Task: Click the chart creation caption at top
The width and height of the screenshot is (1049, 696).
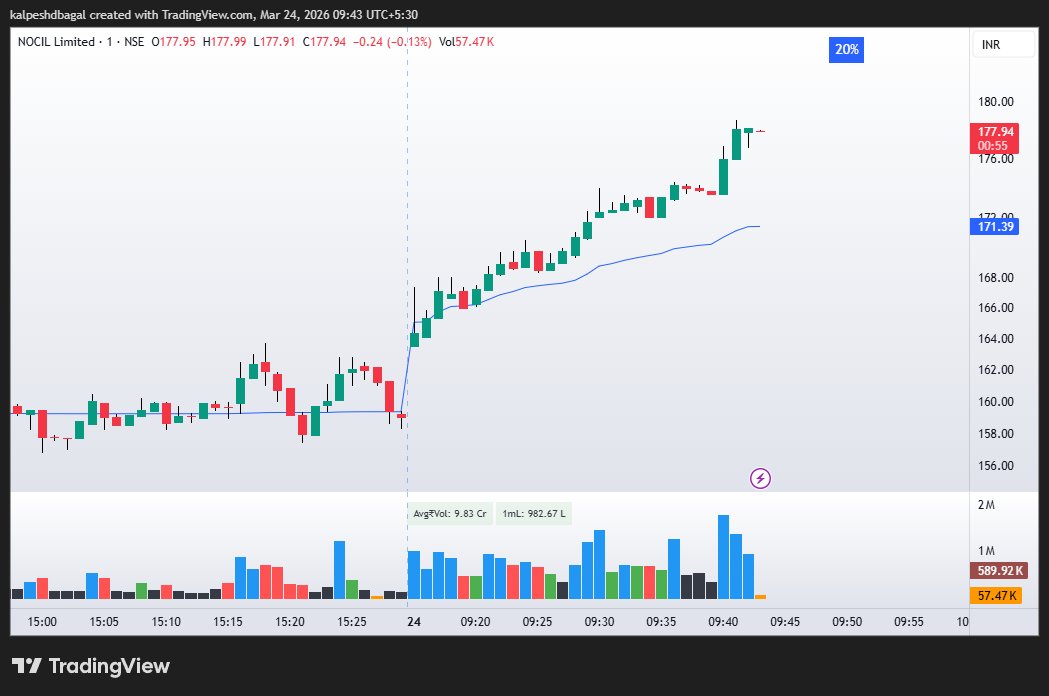Action: click(214, 14)
